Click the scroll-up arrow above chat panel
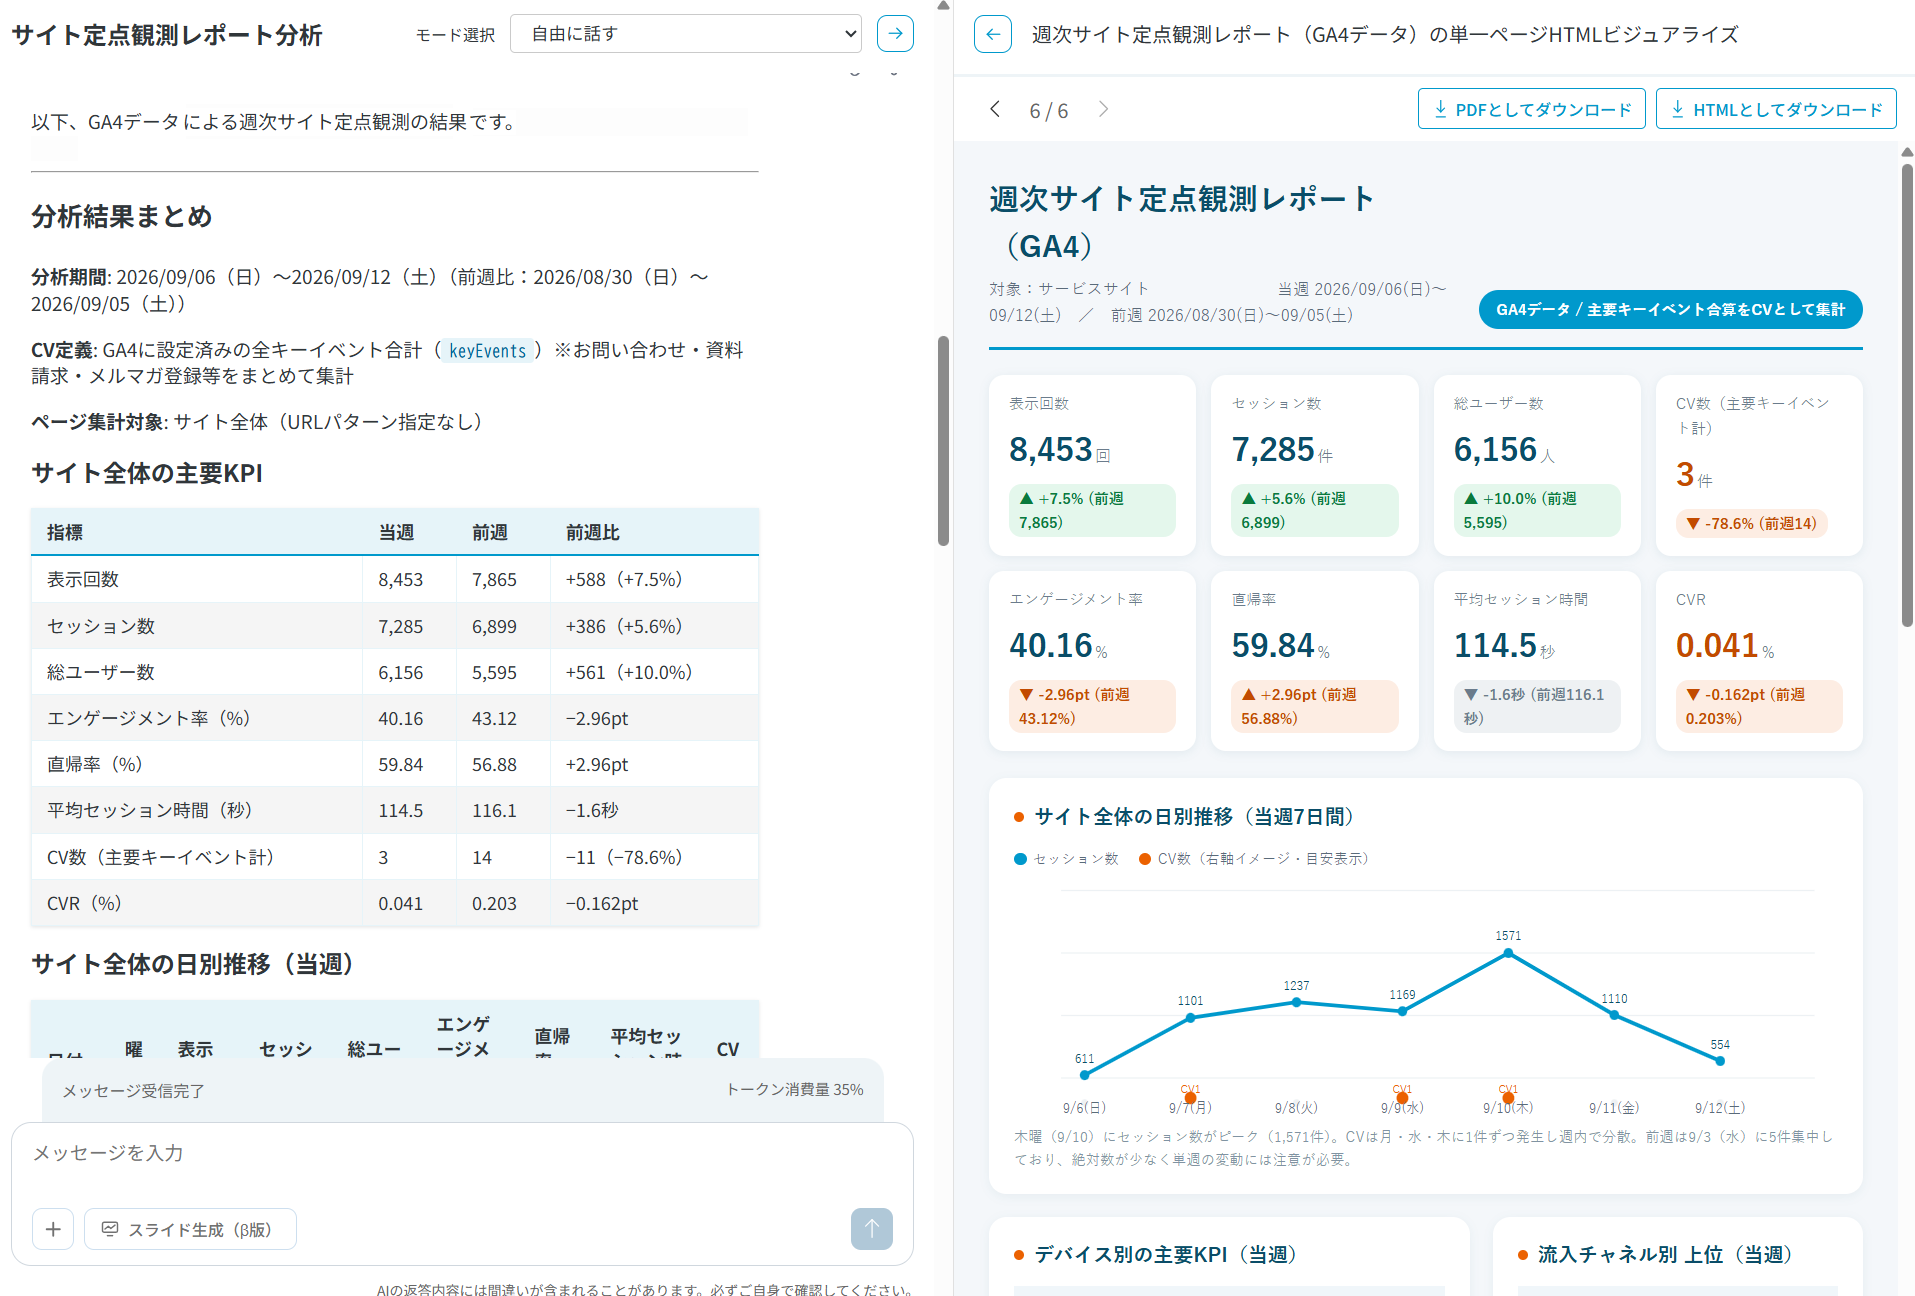1915x1296 pixels. (943, 6)
